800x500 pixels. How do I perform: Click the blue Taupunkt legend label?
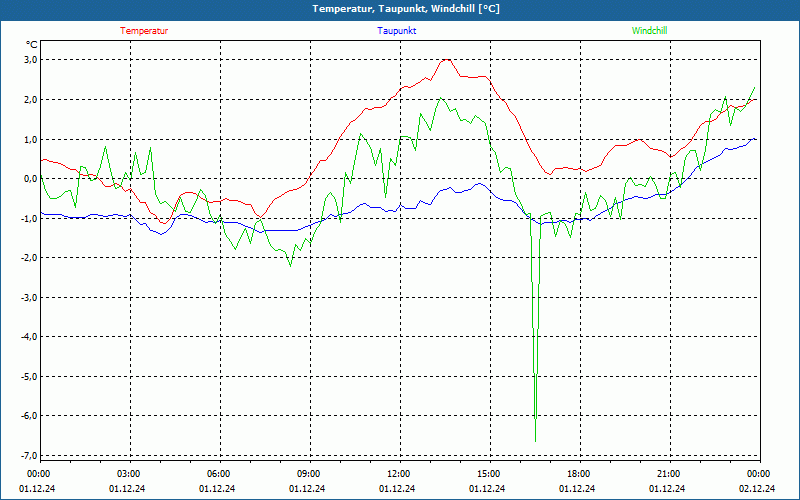click(396, 31)
